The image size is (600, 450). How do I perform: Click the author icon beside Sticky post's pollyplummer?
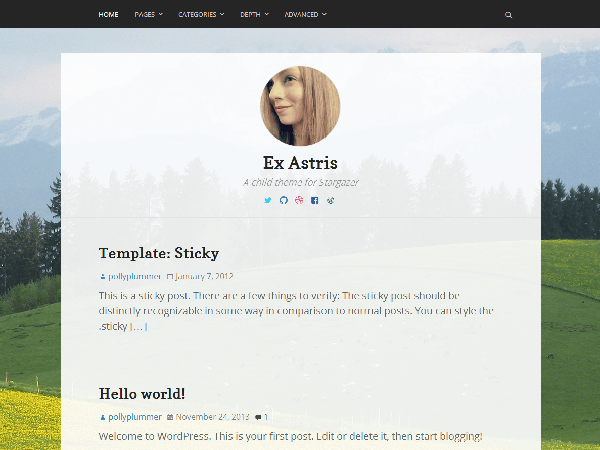pos(103,276)
